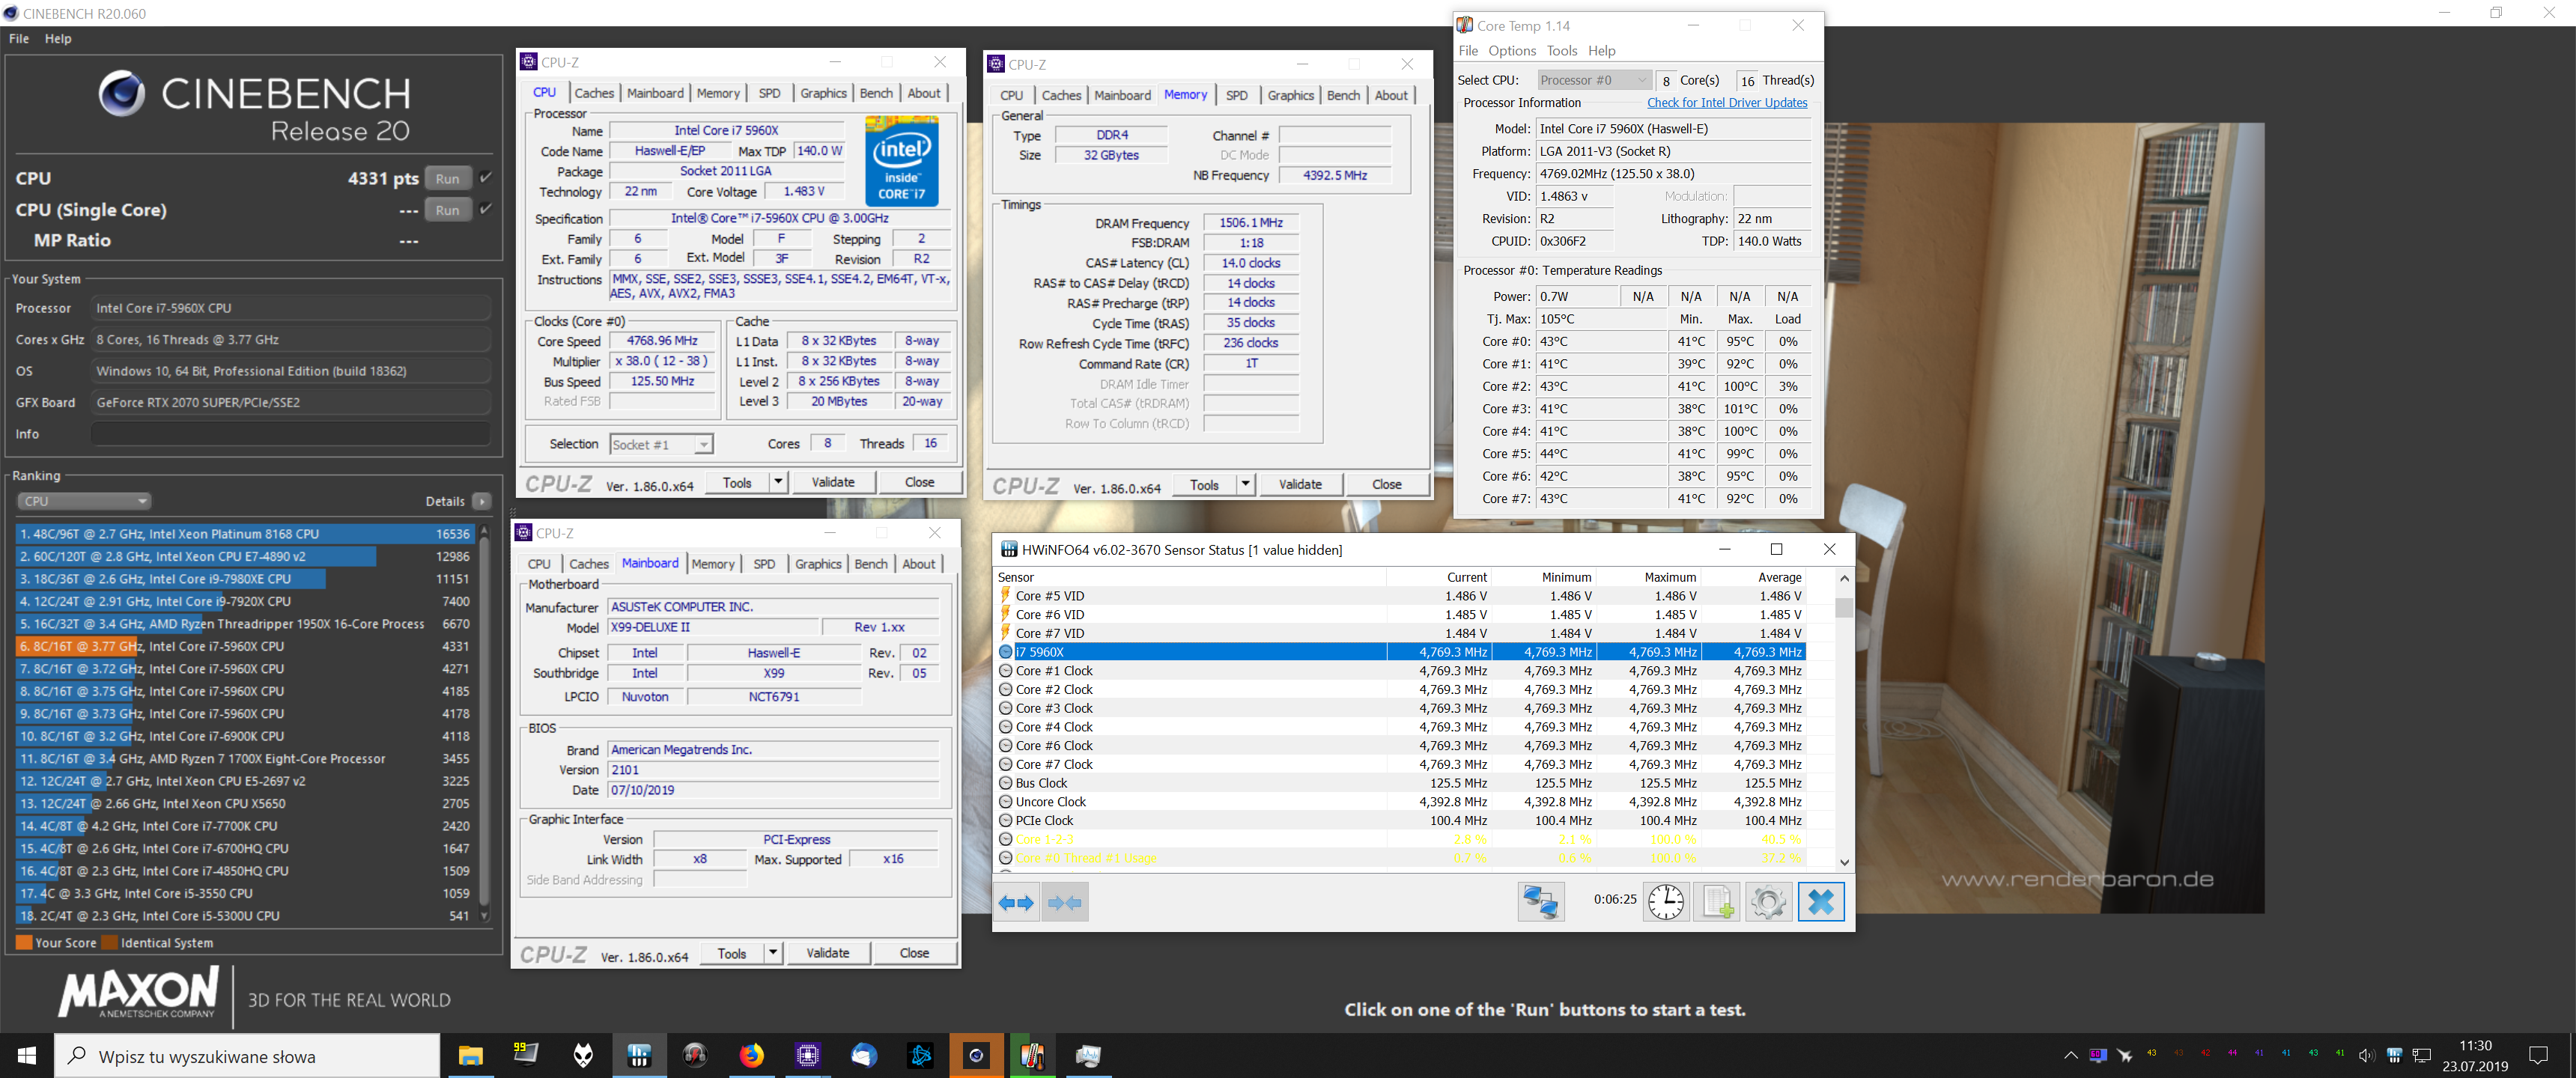This screenshot has height=1078, width=2576.
Task: Click the Info field in Cinebench
Action: (290, 434)
